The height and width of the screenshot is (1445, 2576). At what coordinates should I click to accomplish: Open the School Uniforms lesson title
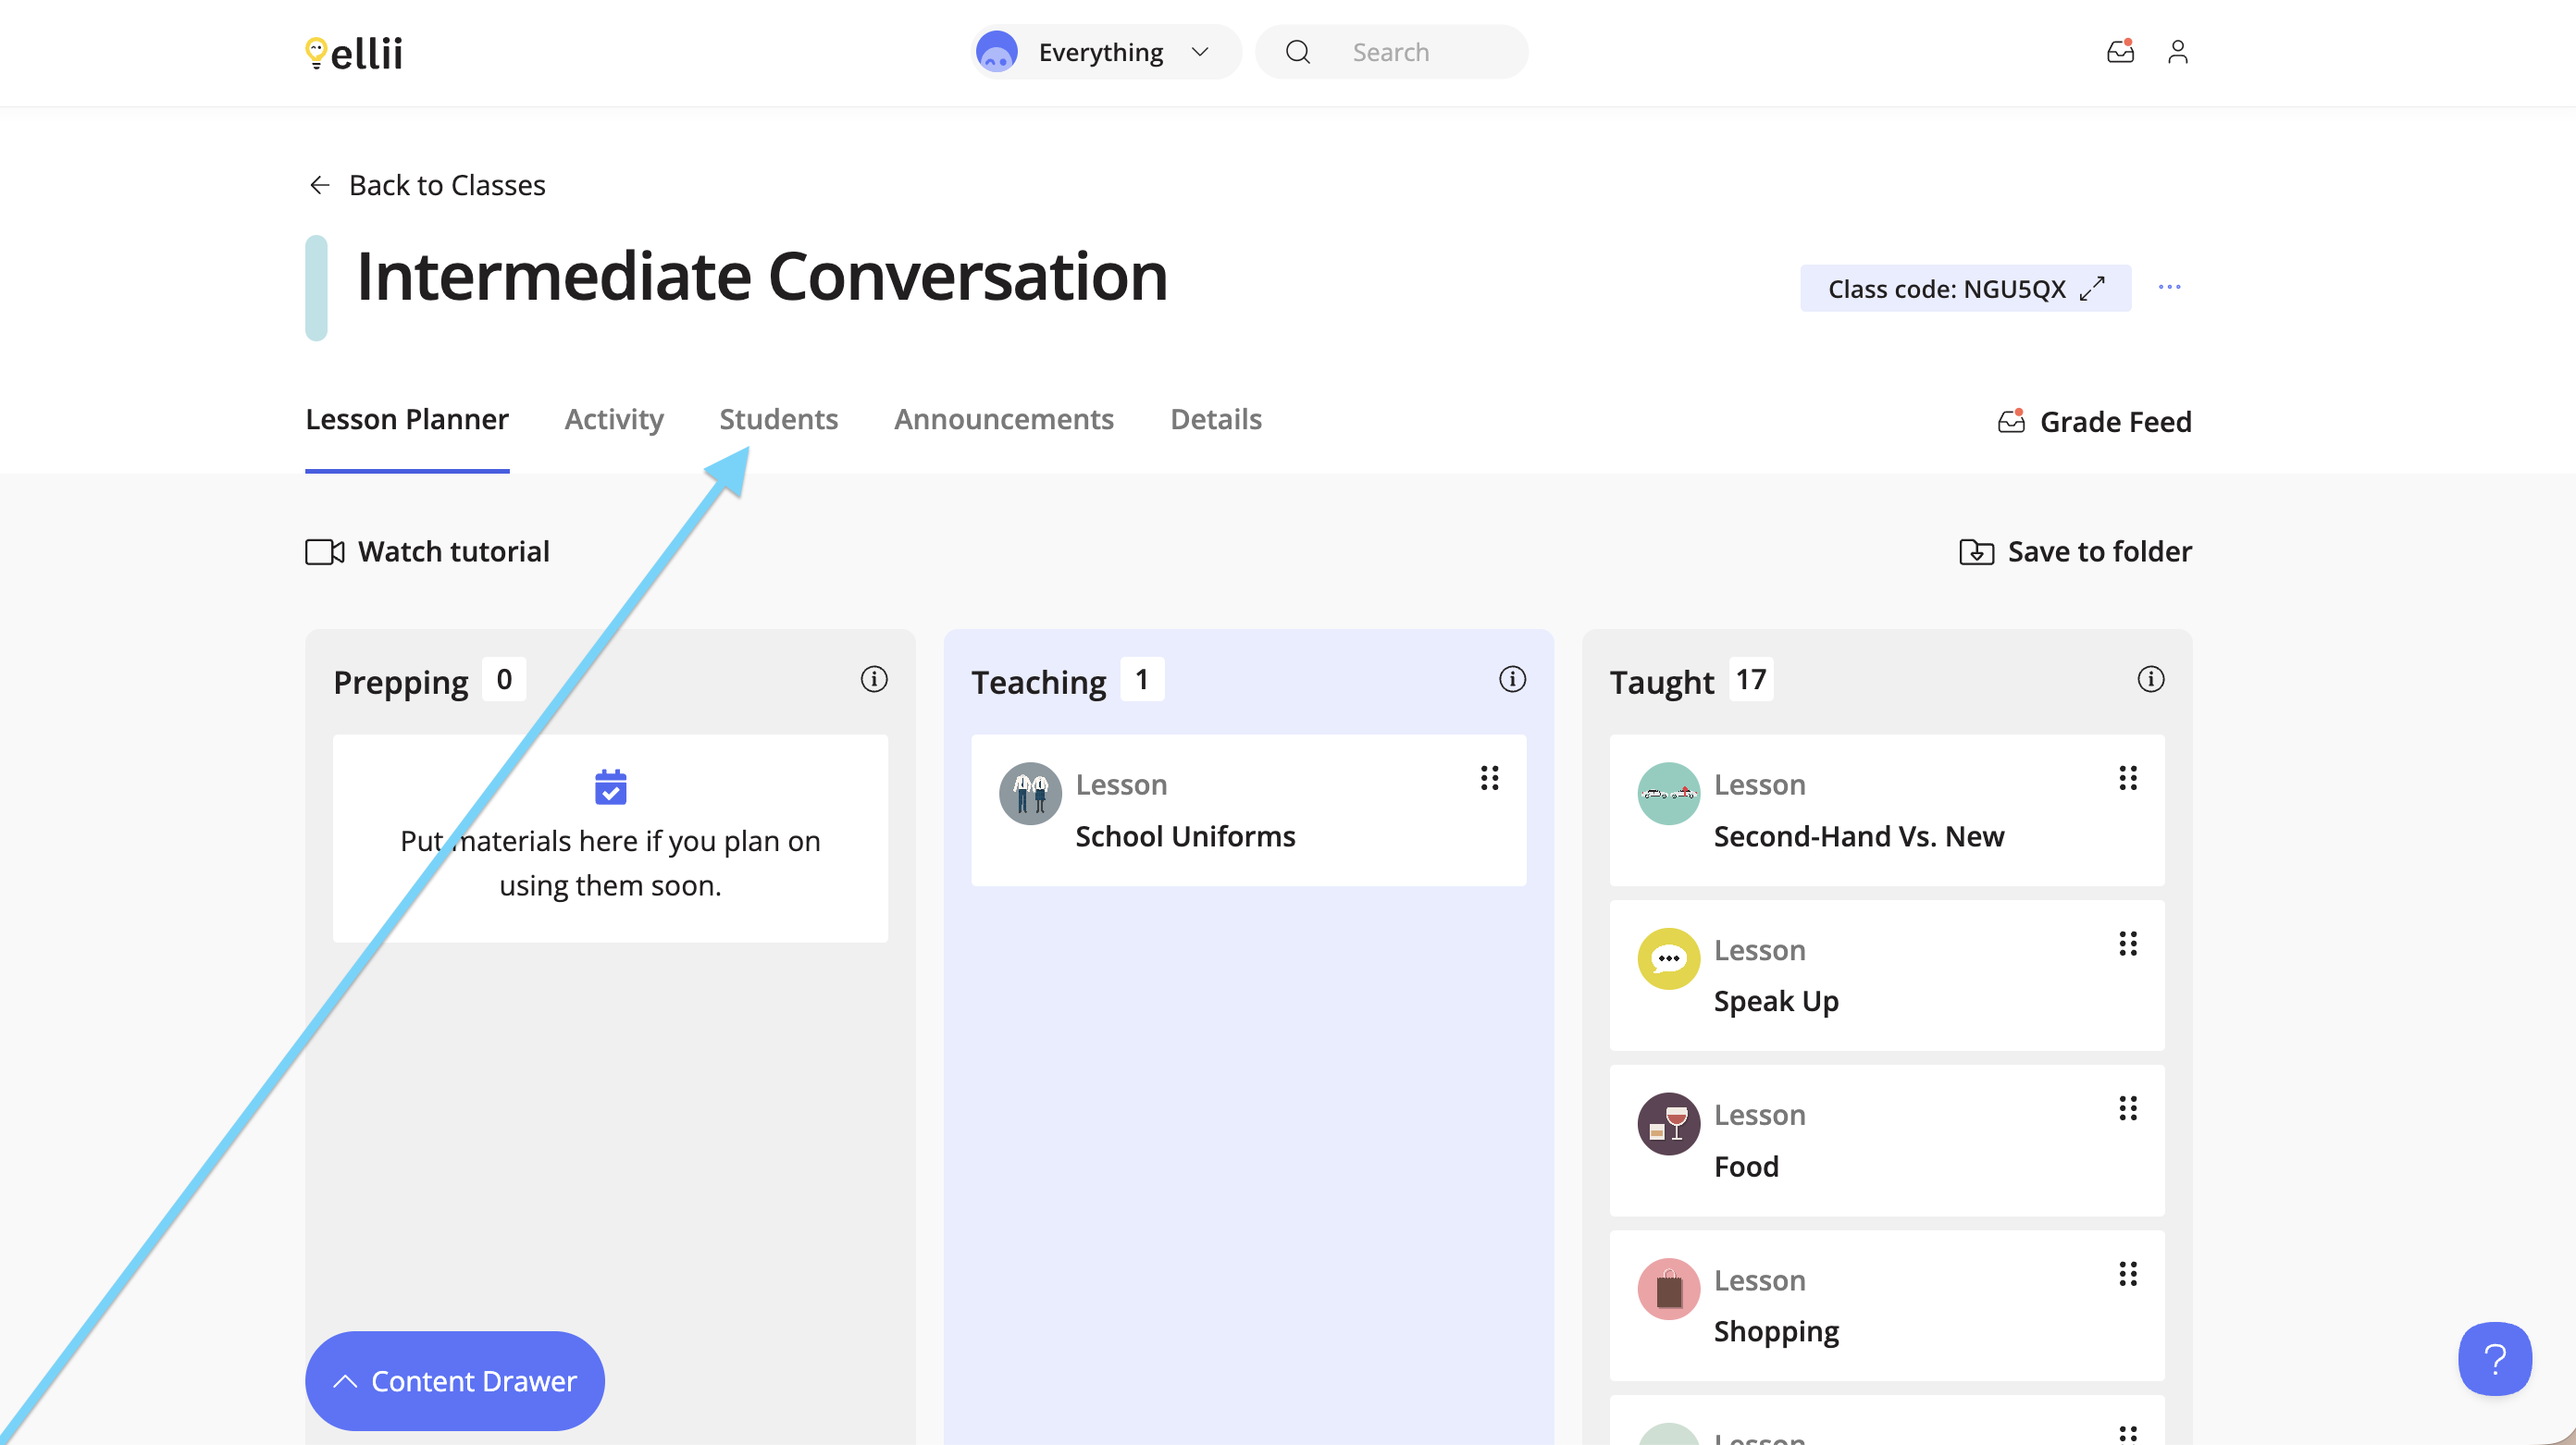1185,836
